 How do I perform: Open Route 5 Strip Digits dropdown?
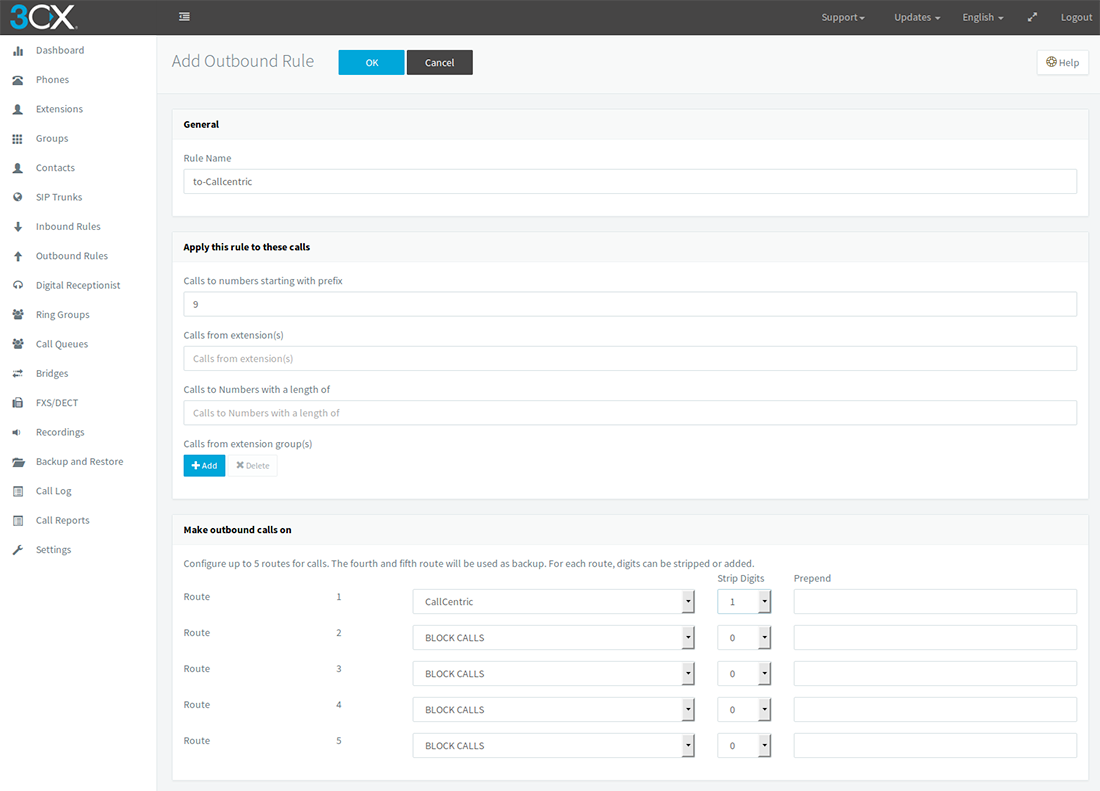click(744, 746)
